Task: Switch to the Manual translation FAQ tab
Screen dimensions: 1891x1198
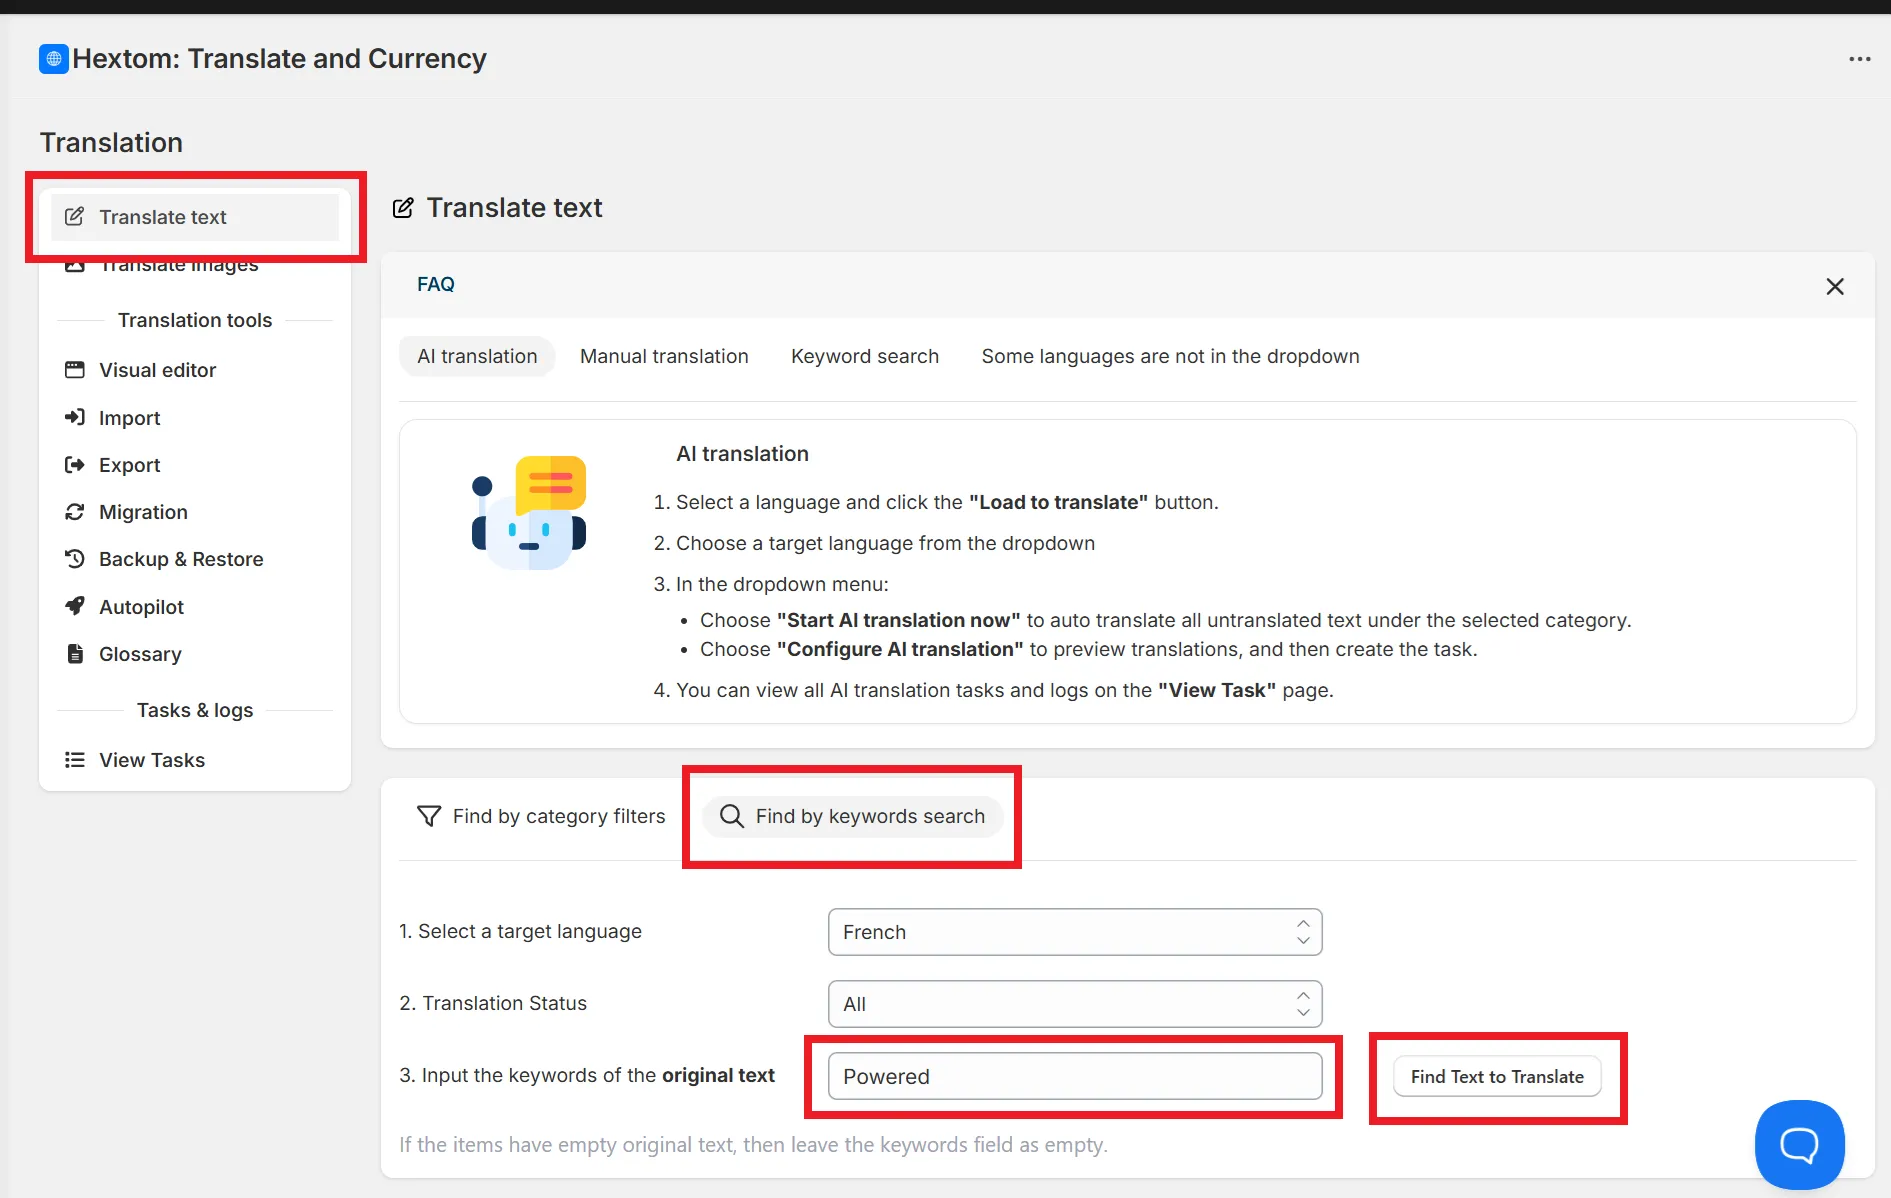Action: 664,356
